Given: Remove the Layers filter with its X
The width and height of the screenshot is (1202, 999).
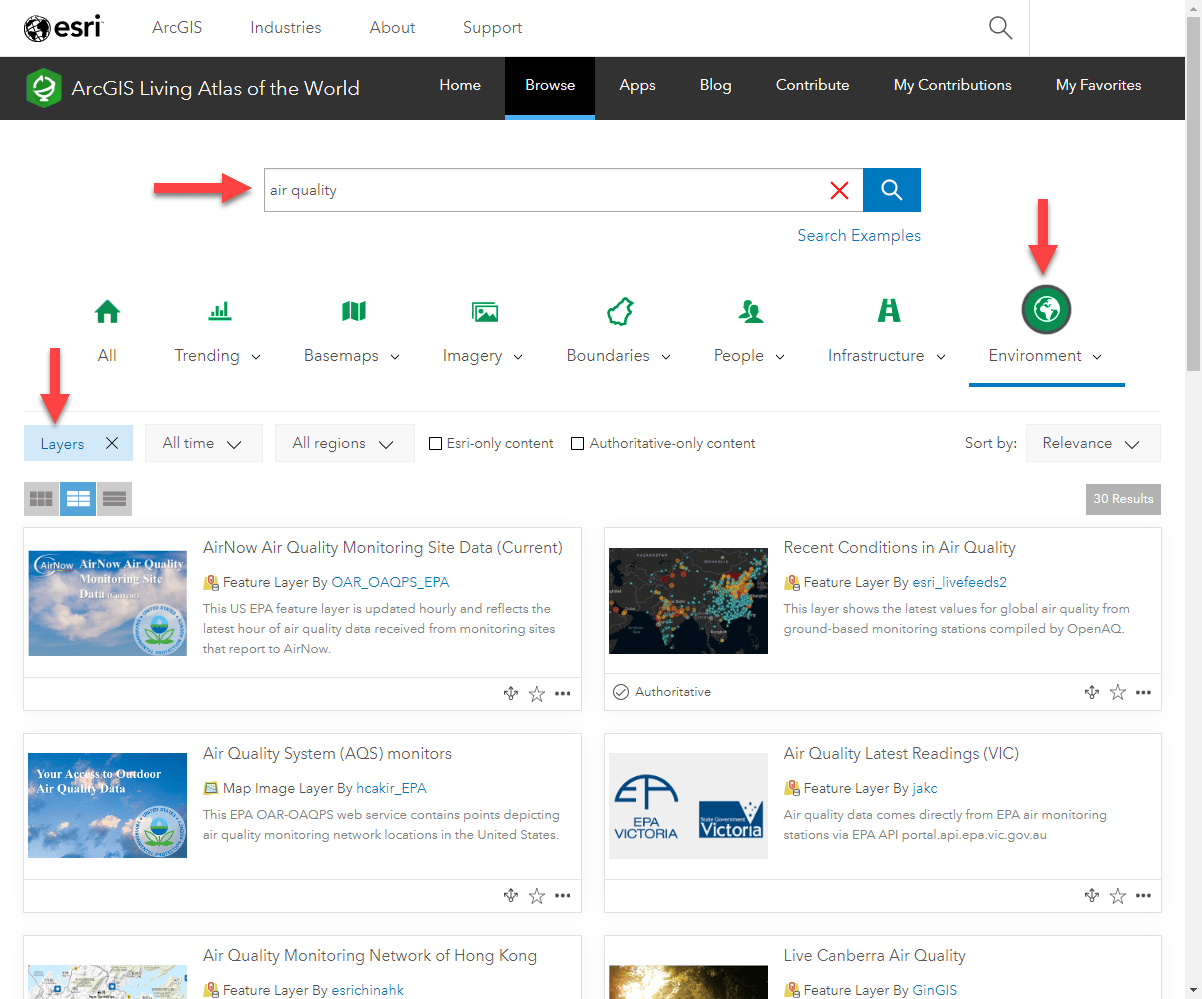Looking at the screenshot, I should coord(112,443).
